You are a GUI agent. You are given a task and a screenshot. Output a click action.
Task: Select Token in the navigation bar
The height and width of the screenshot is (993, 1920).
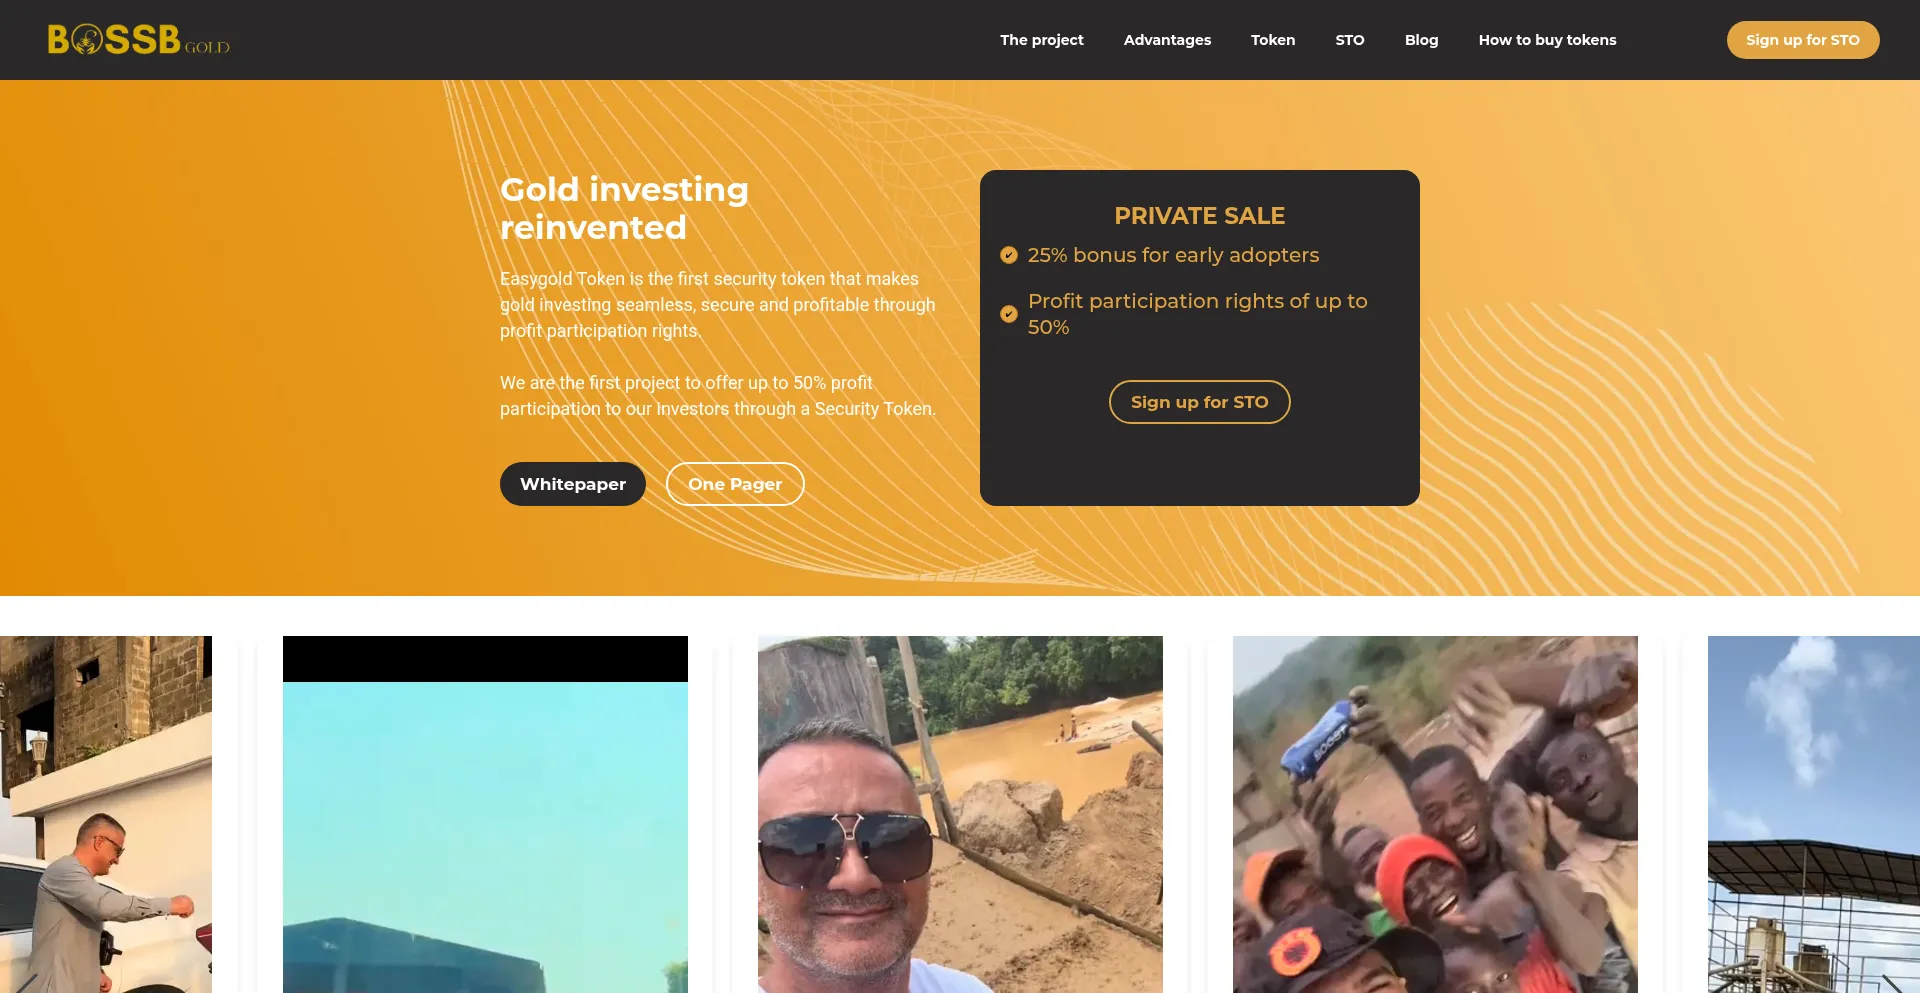click(x=1273, y=40)
